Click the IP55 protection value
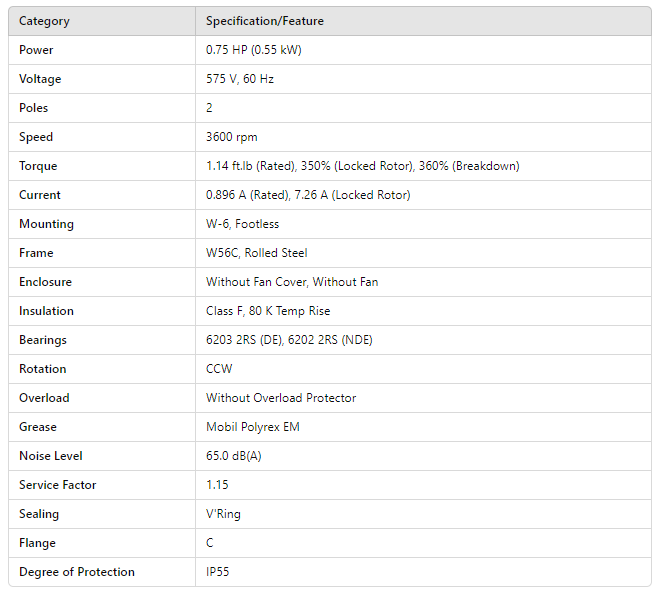 pos(219,572)
